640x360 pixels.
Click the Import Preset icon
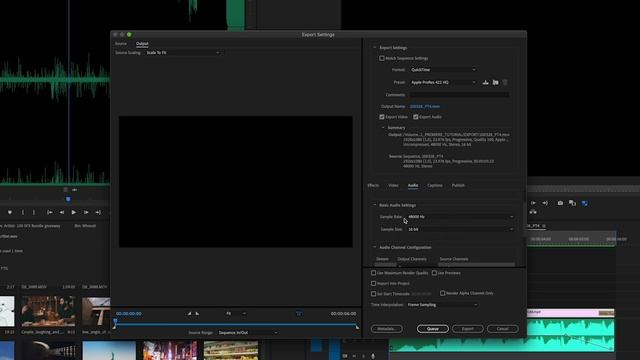click(x=495, y=82)
